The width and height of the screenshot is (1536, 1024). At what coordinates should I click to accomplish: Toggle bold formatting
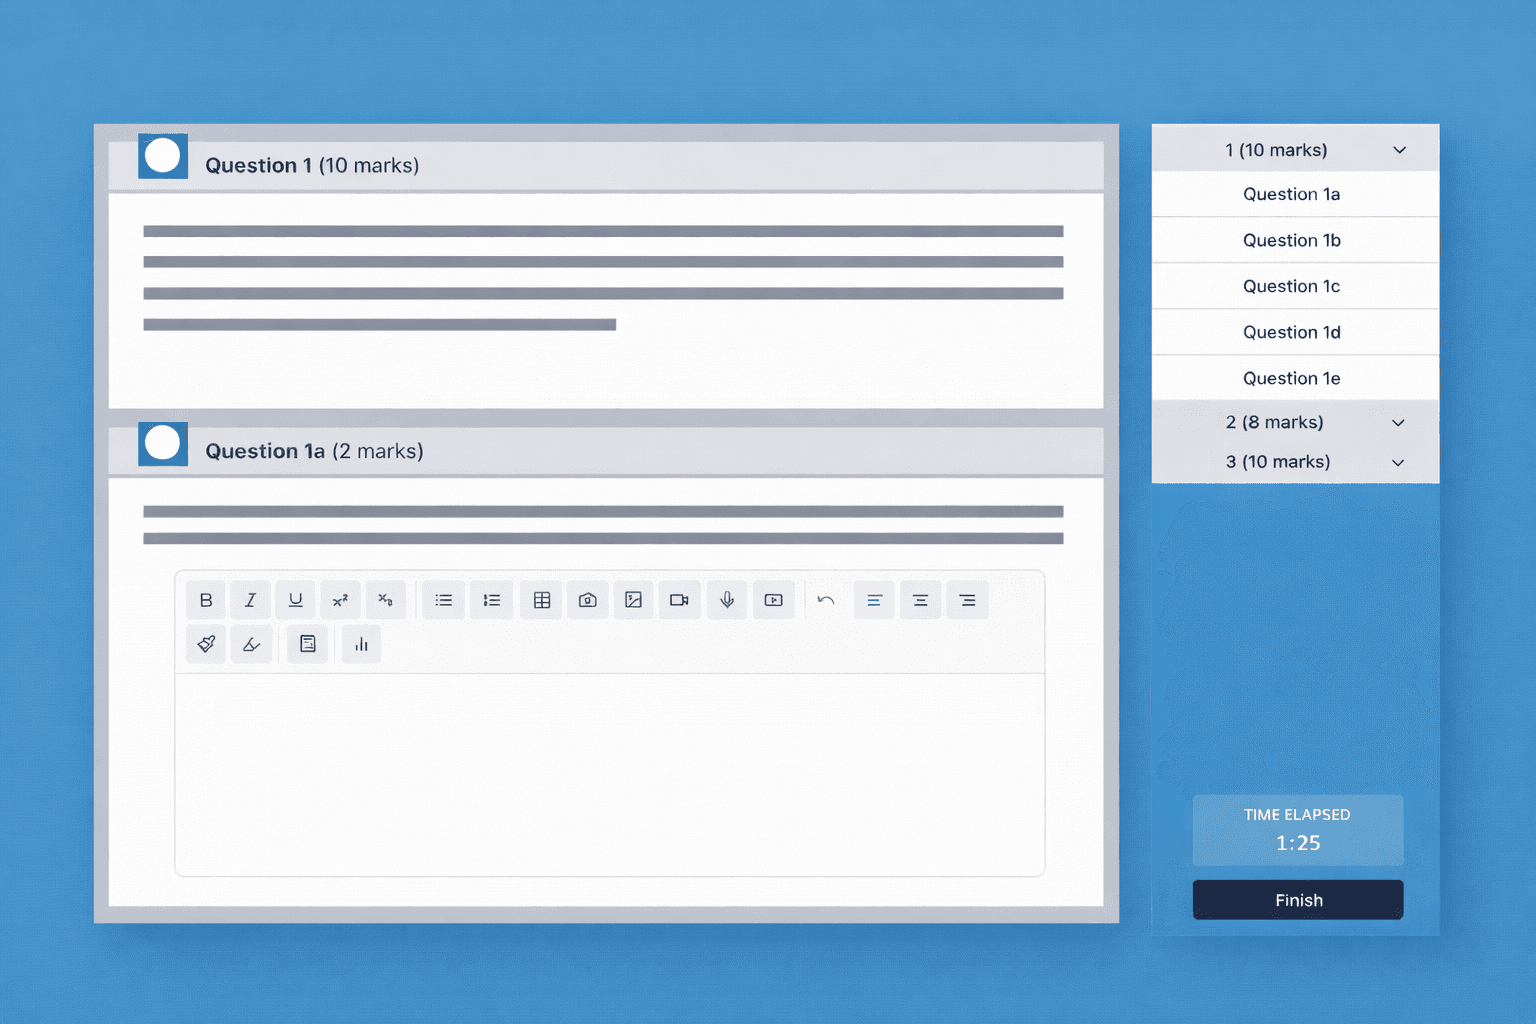click(x=206, y=599)
